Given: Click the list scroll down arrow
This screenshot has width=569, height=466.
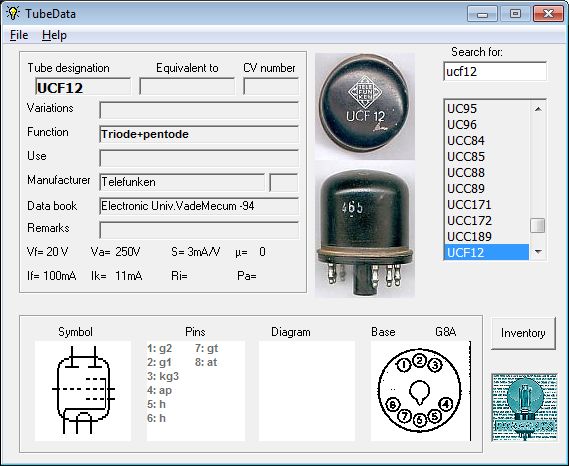Looking at the screenshot, I should point(538,252).
